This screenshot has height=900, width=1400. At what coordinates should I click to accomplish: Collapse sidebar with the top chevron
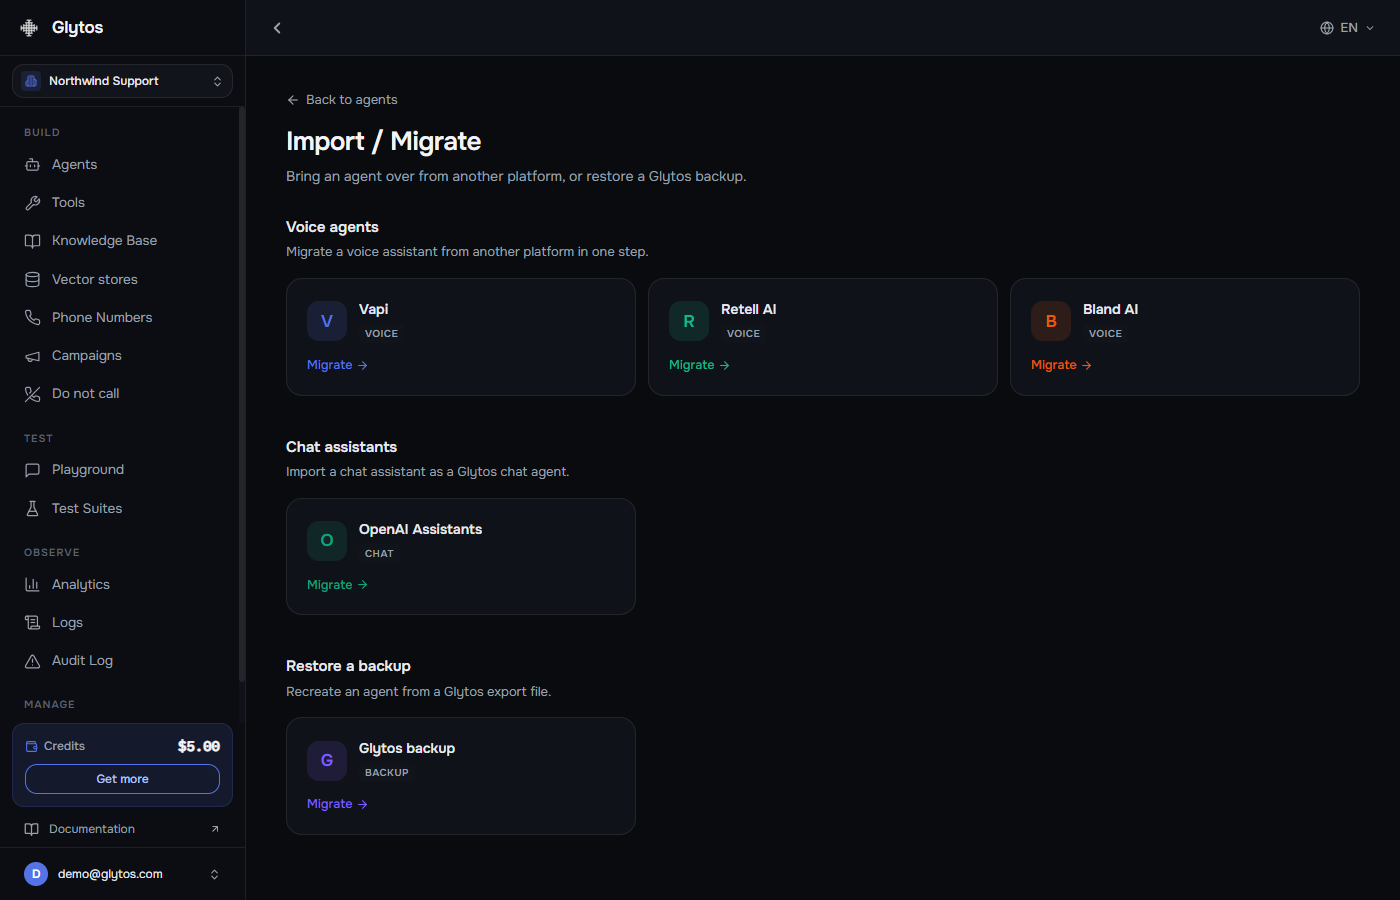point(277,28)
